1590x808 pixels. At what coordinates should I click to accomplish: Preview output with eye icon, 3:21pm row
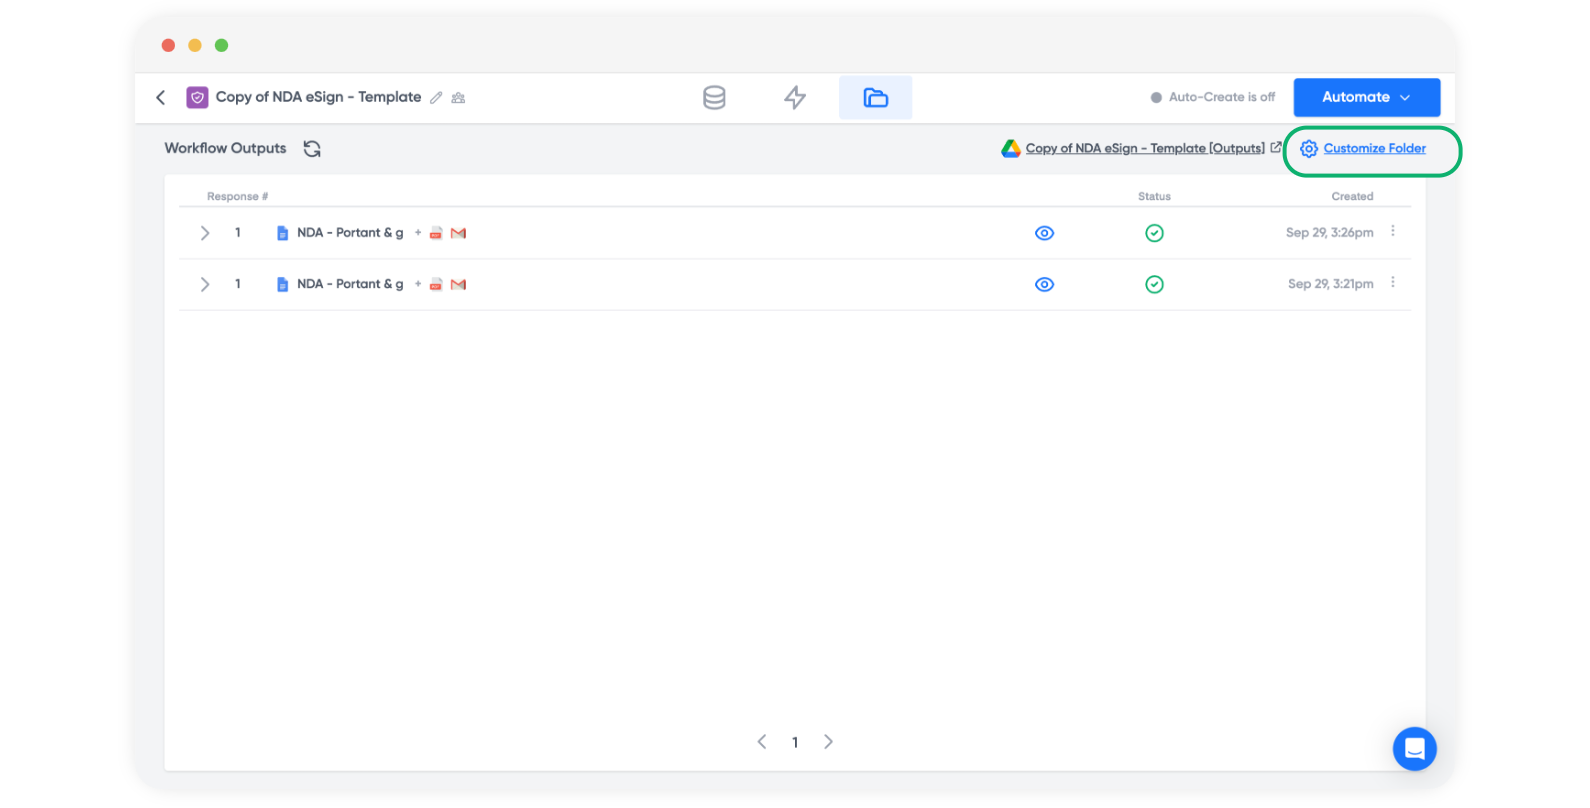[x=1044, y=284]
